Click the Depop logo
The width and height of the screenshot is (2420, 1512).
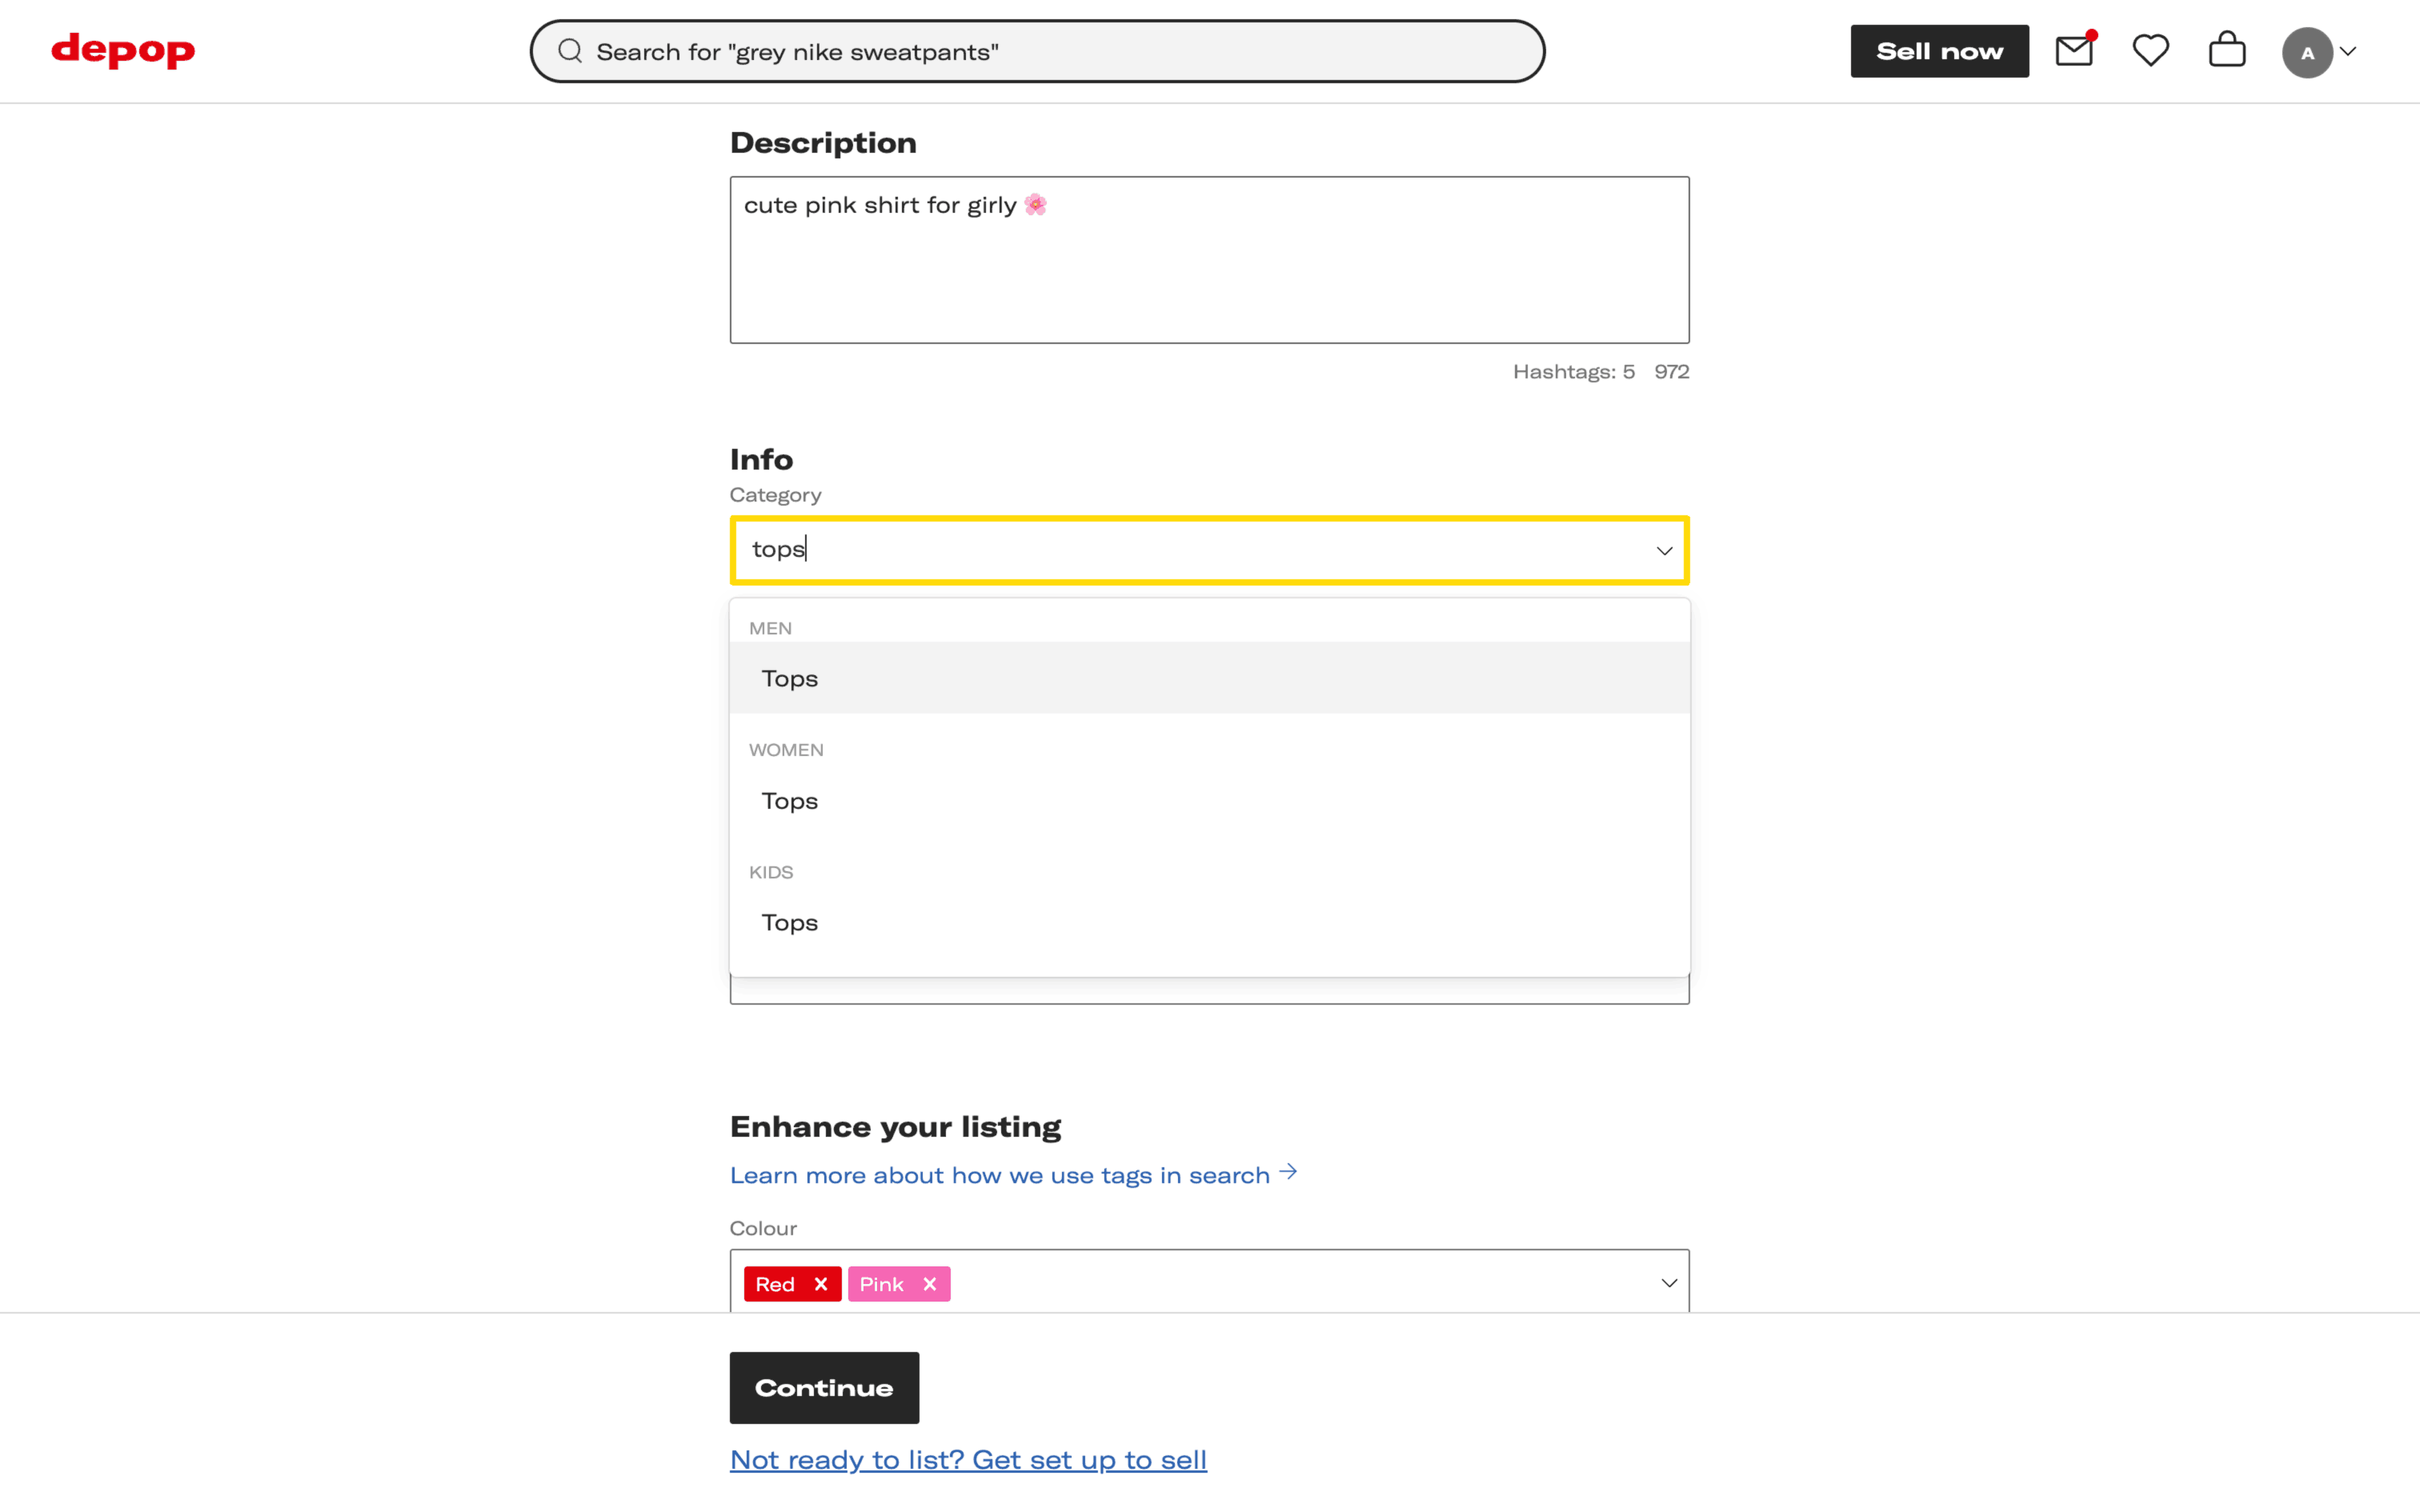click(x=123, y=50)
